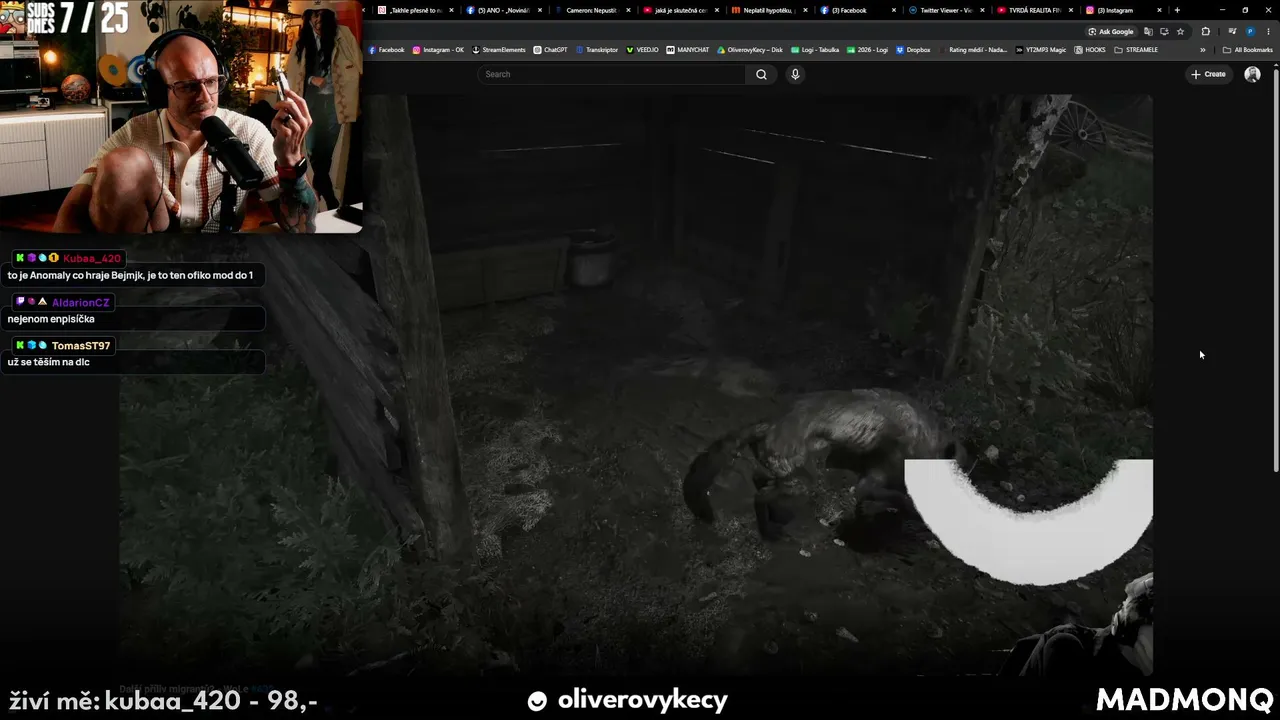Image resolution: width=1280 pixels, height=720 pixels.
Task: Click the AldarionCZ chat username
Action: click(81, 302)
